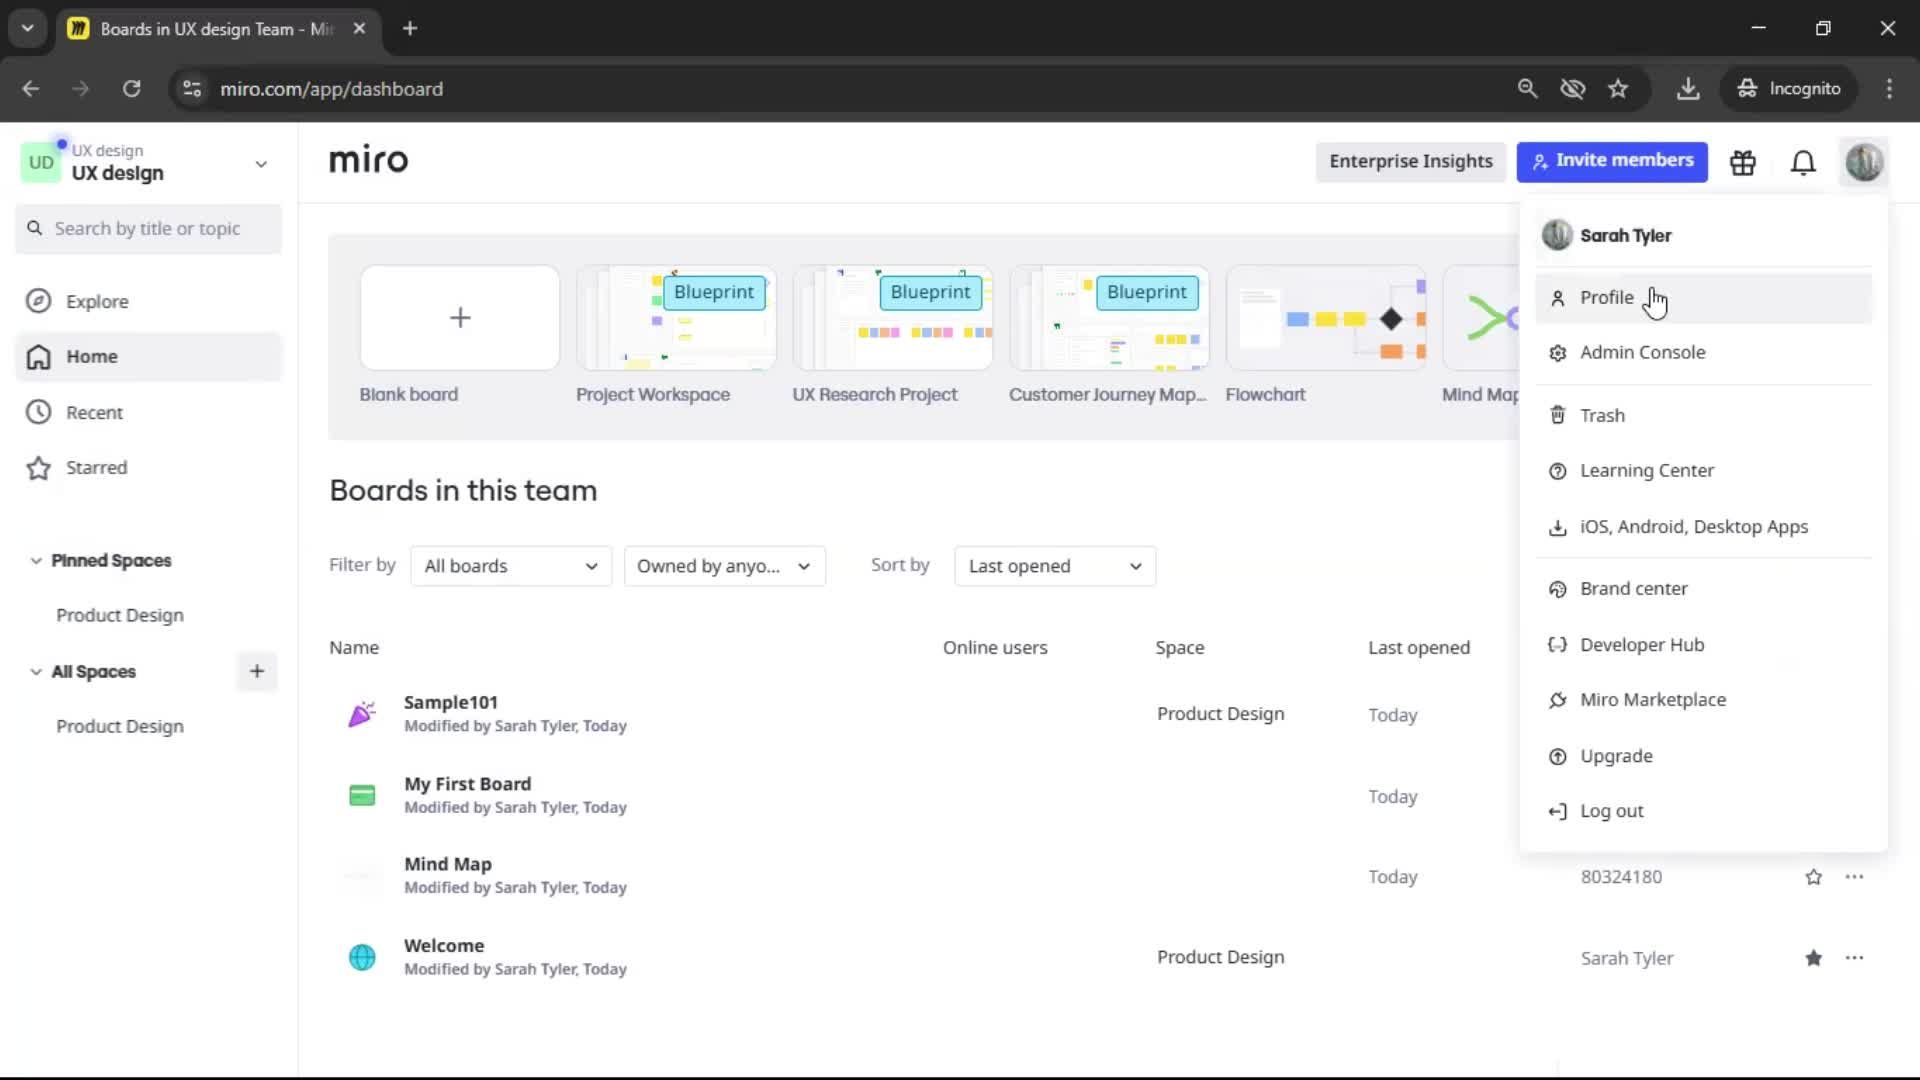
Task: Open pinned Product Design space
Action: [120, 616]
